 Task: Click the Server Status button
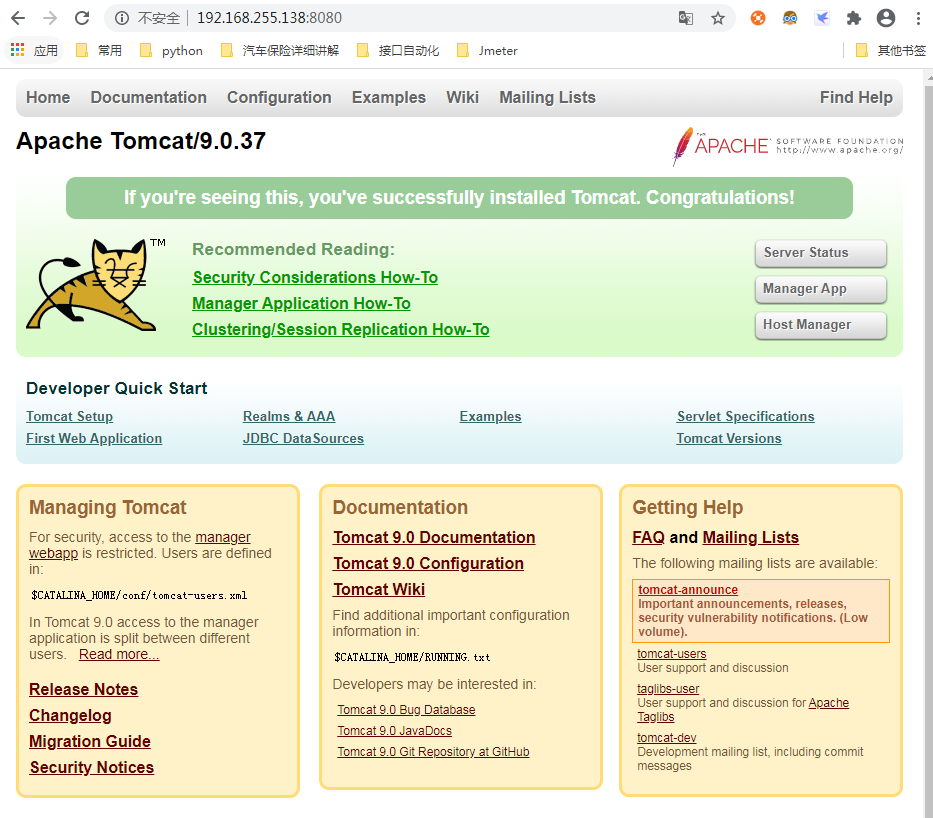click(x=821, y=253)
